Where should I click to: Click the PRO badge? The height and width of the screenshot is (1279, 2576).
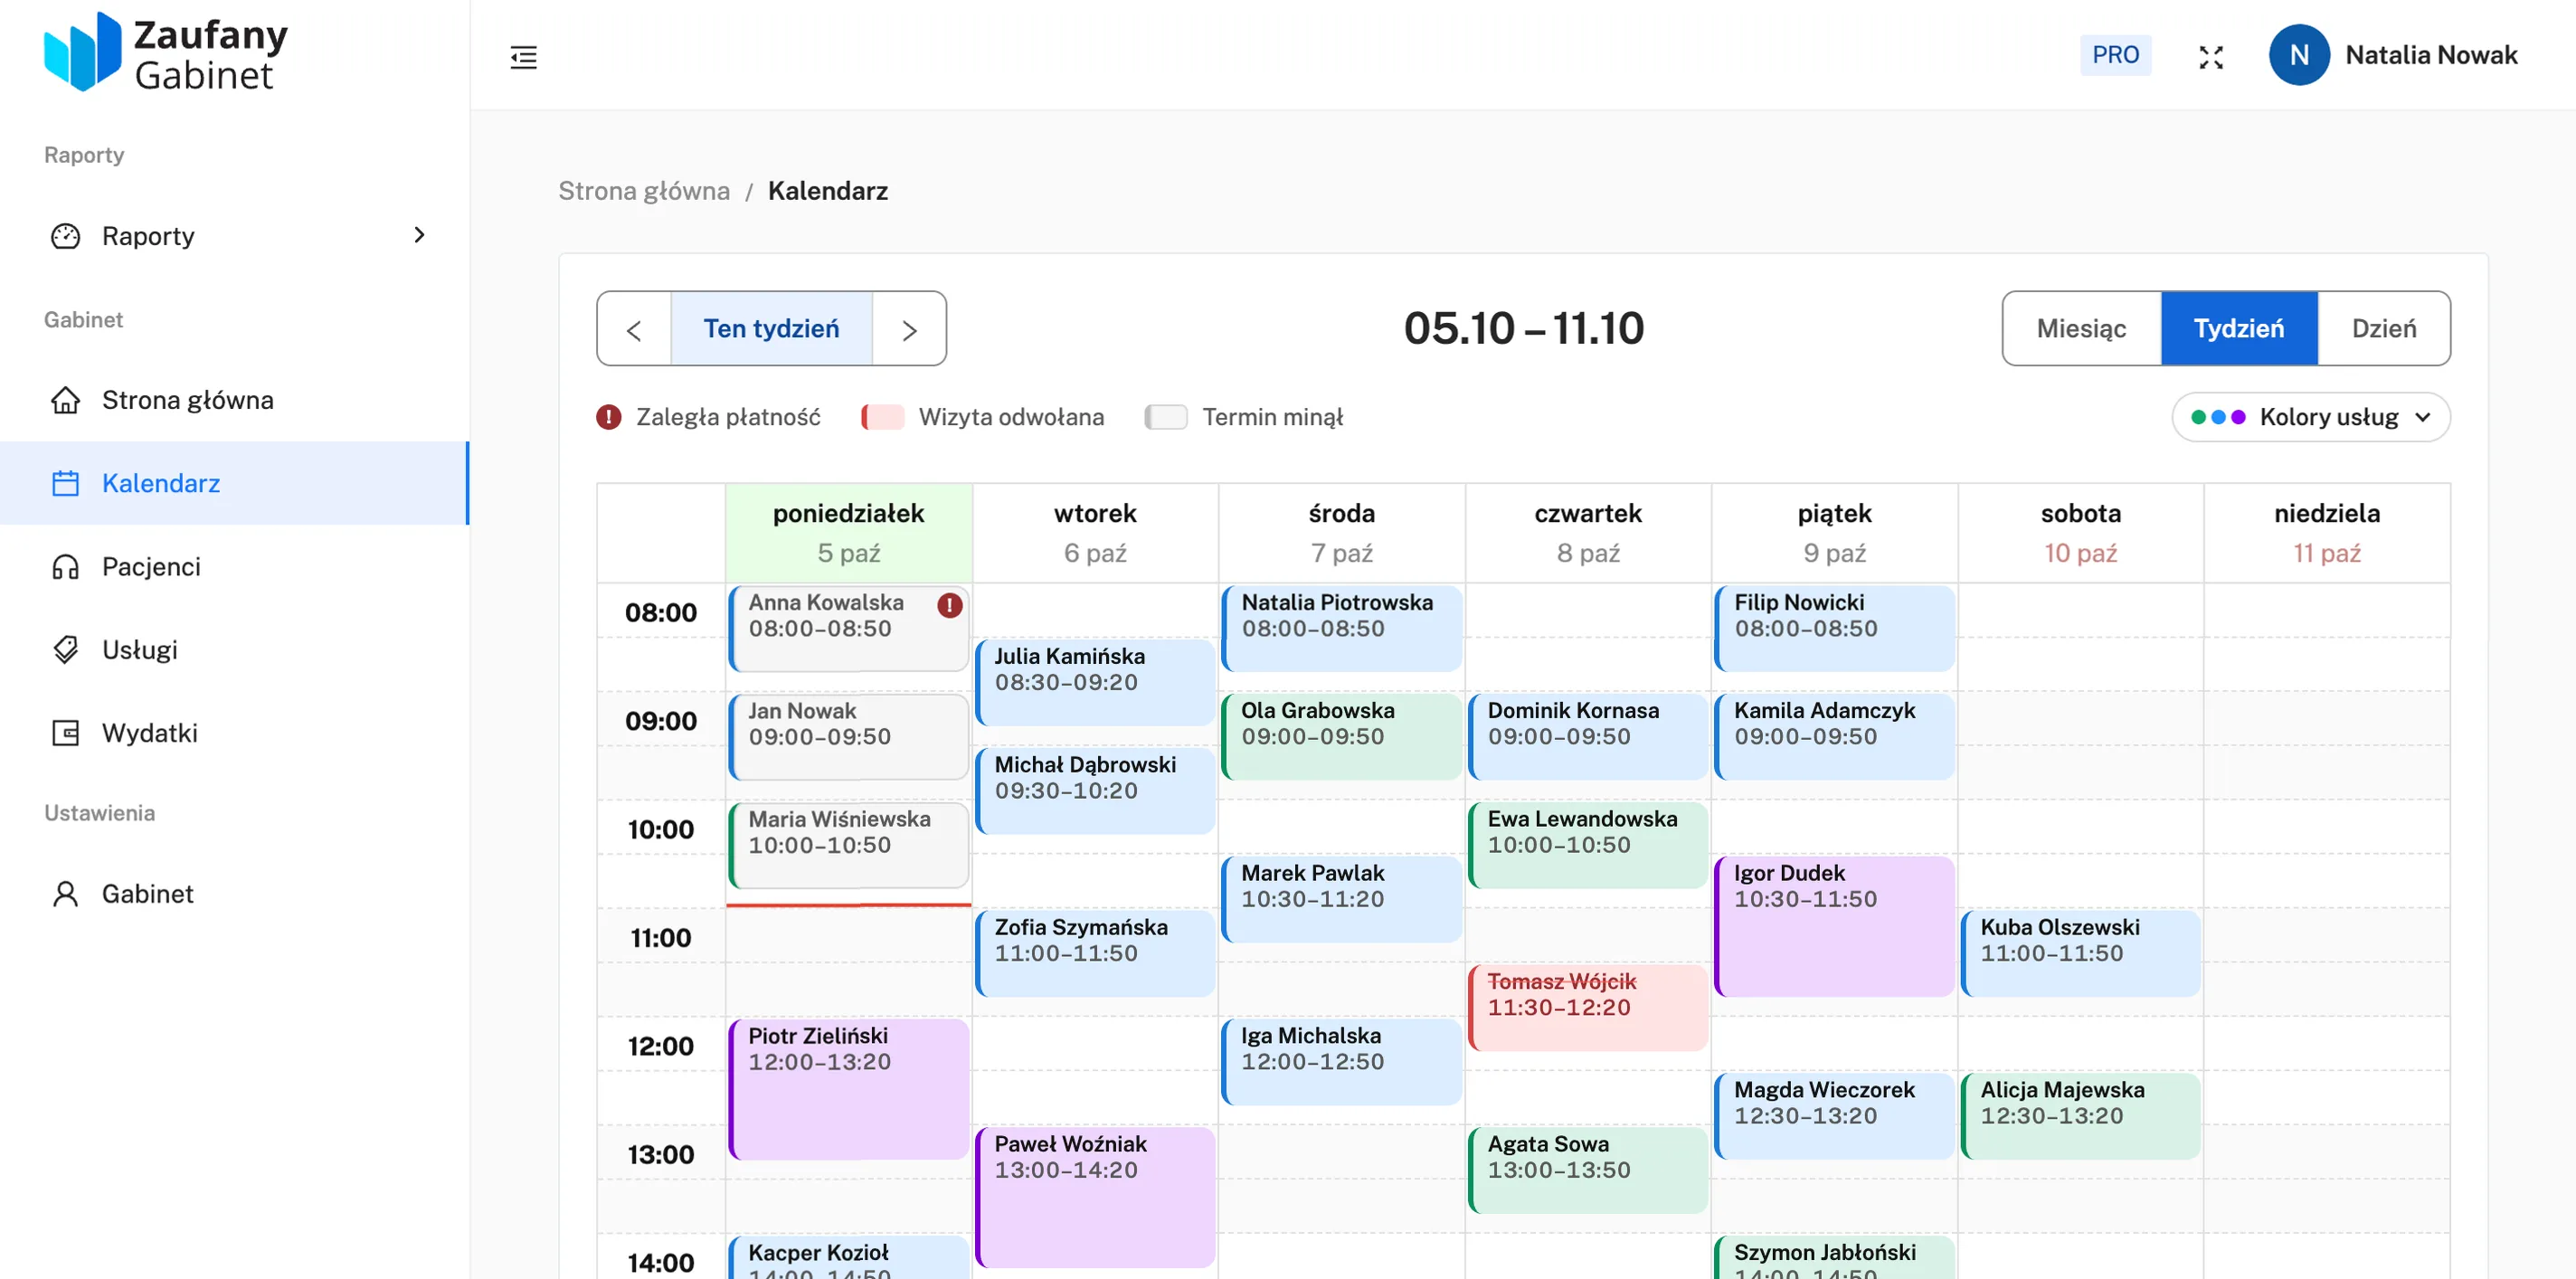[2115, 55]
